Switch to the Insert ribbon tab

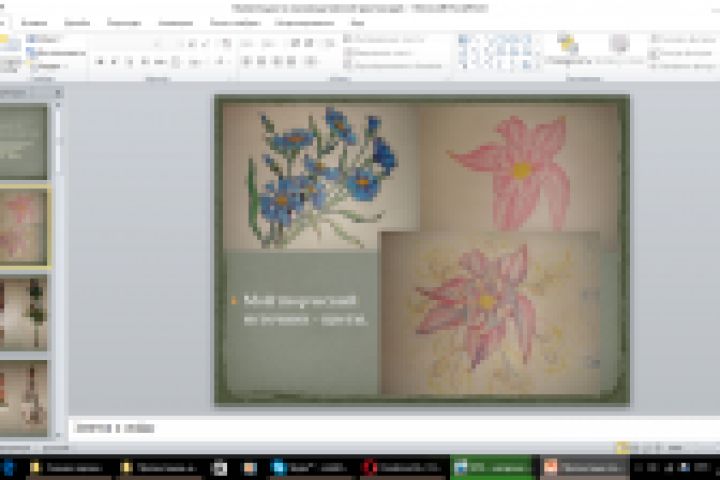click(x=34, y=23)
